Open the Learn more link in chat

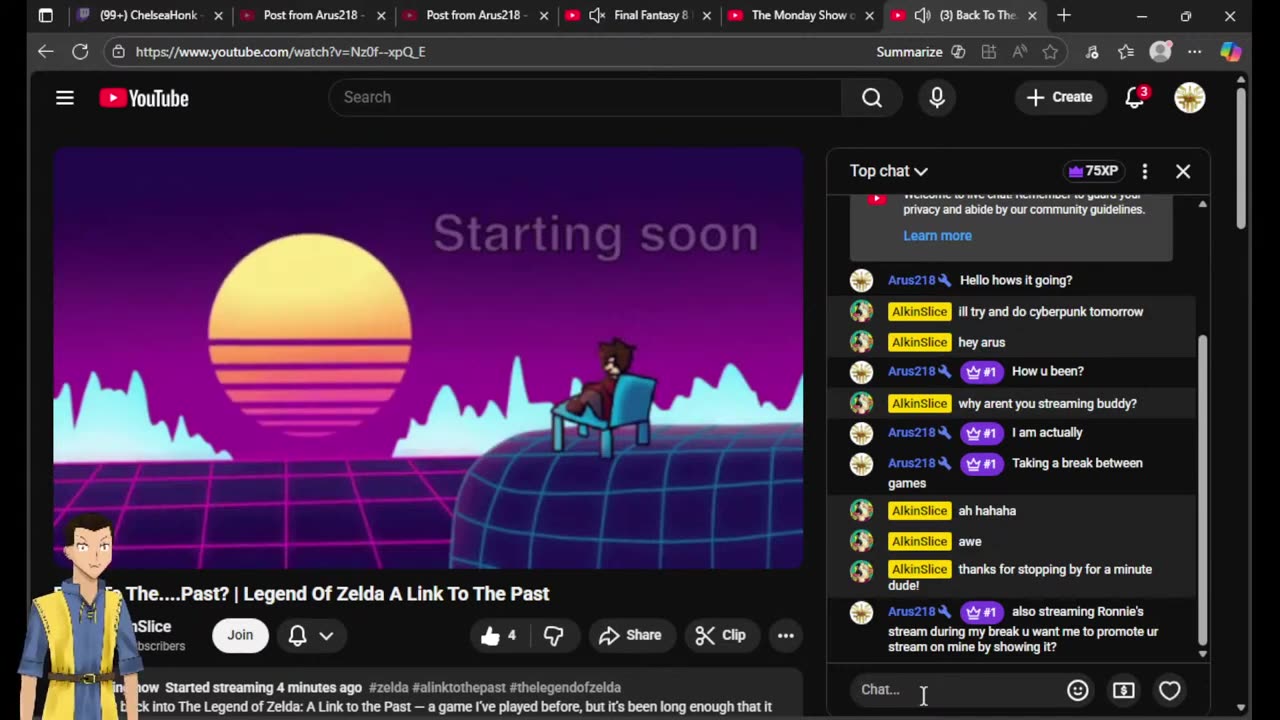(937, 236)
